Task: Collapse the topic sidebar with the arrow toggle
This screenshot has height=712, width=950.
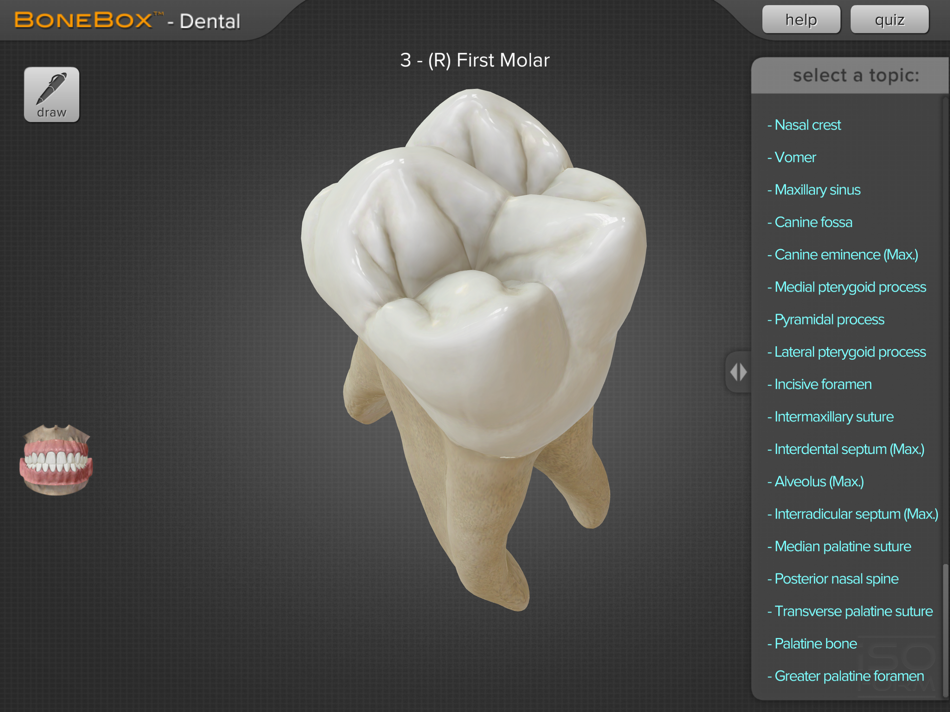Action: (x=738, y=371)
